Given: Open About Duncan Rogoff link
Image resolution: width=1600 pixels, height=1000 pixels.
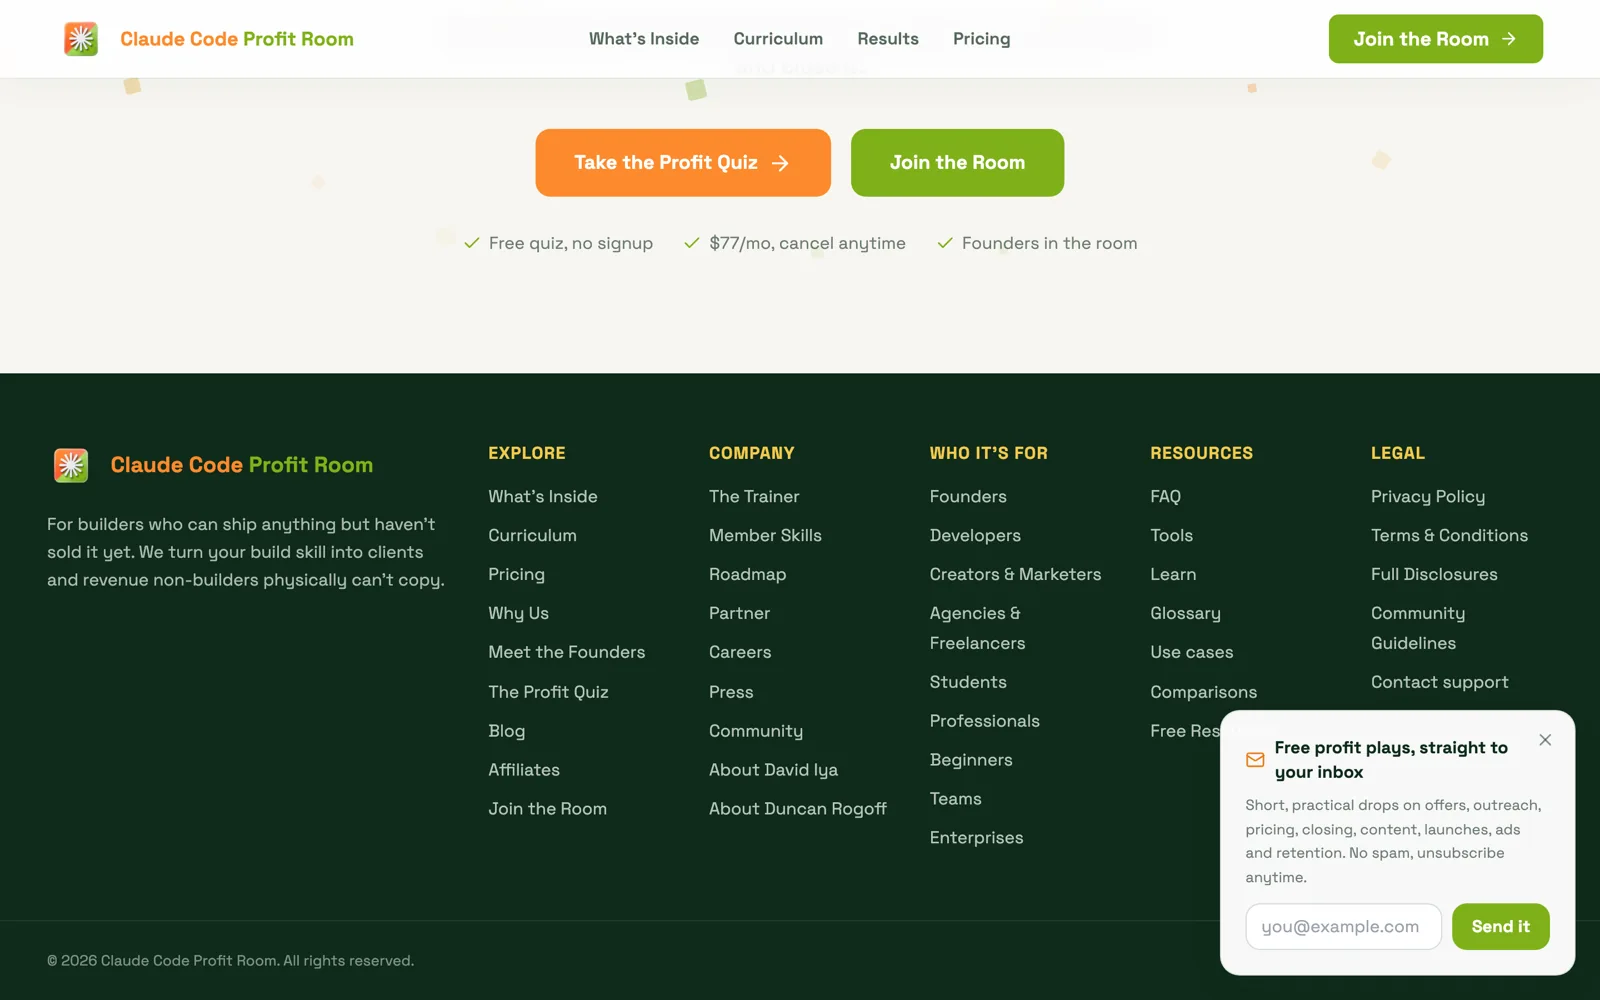Looking at the screenshot, I should [798, 809].
